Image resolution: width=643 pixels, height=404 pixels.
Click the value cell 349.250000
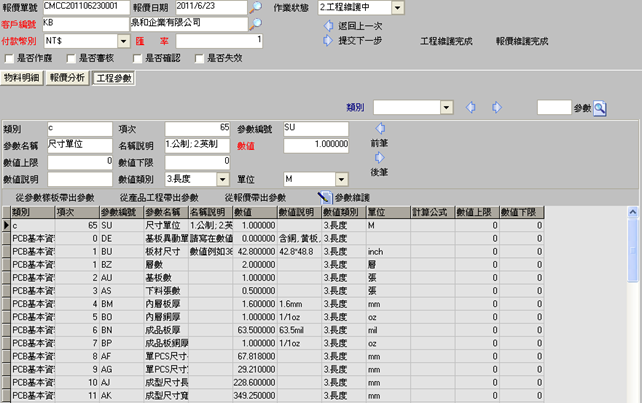tap(255, 396)
